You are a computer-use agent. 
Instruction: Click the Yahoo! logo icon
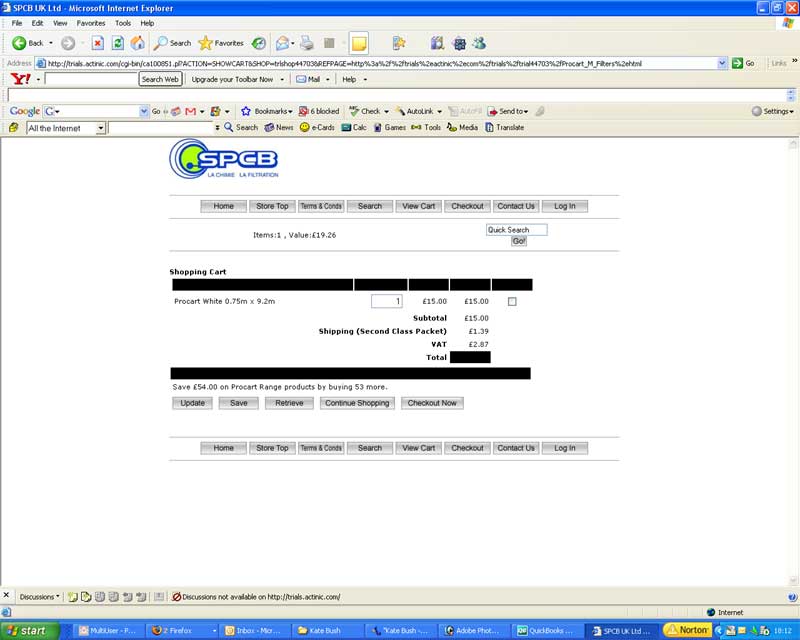(x=20, y=79)
